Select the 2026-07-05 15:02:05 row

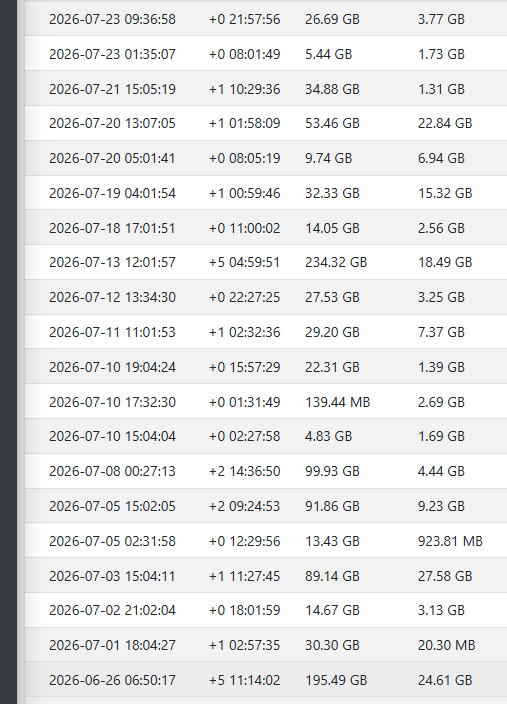[x=266, y=506]
